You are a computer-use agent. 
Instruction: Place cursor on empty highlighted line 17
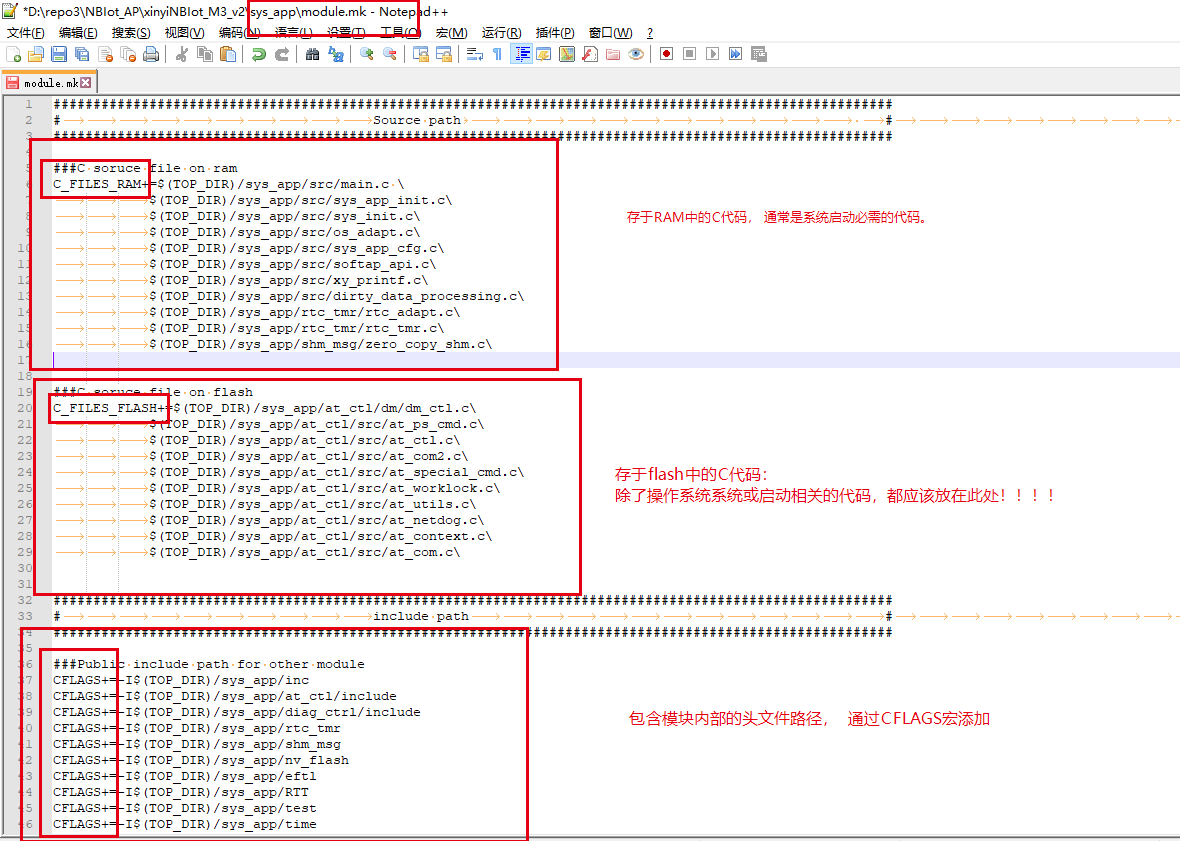[616, 360]
